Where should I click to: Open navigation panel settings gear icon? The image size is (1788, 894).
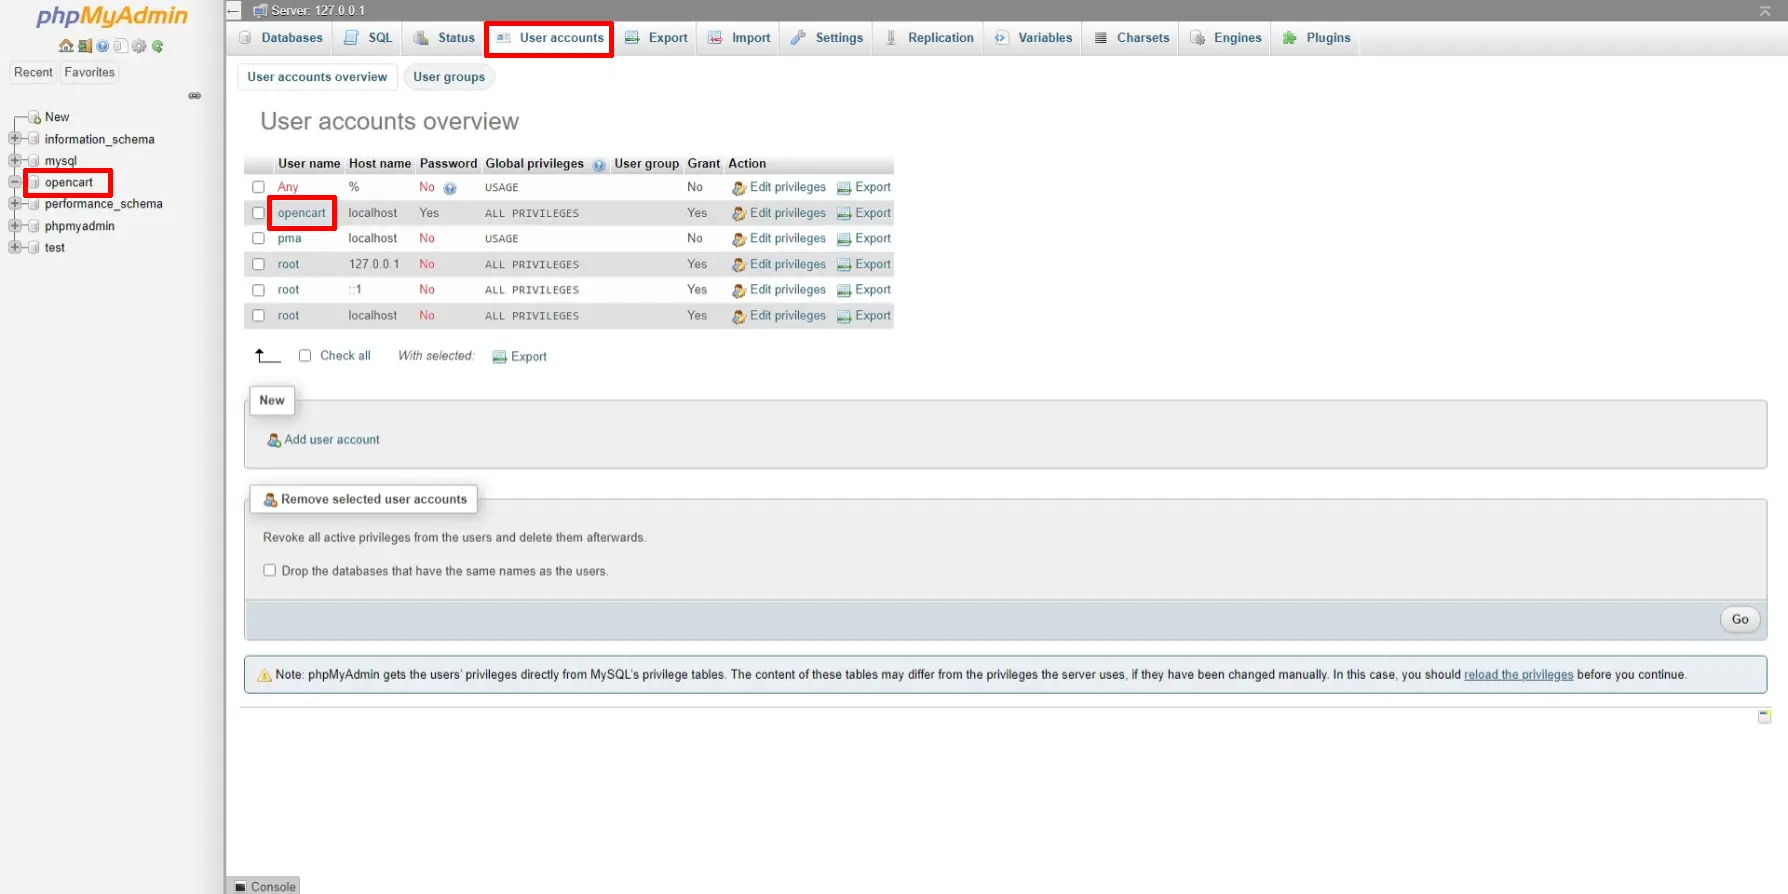tap(139, 46)
